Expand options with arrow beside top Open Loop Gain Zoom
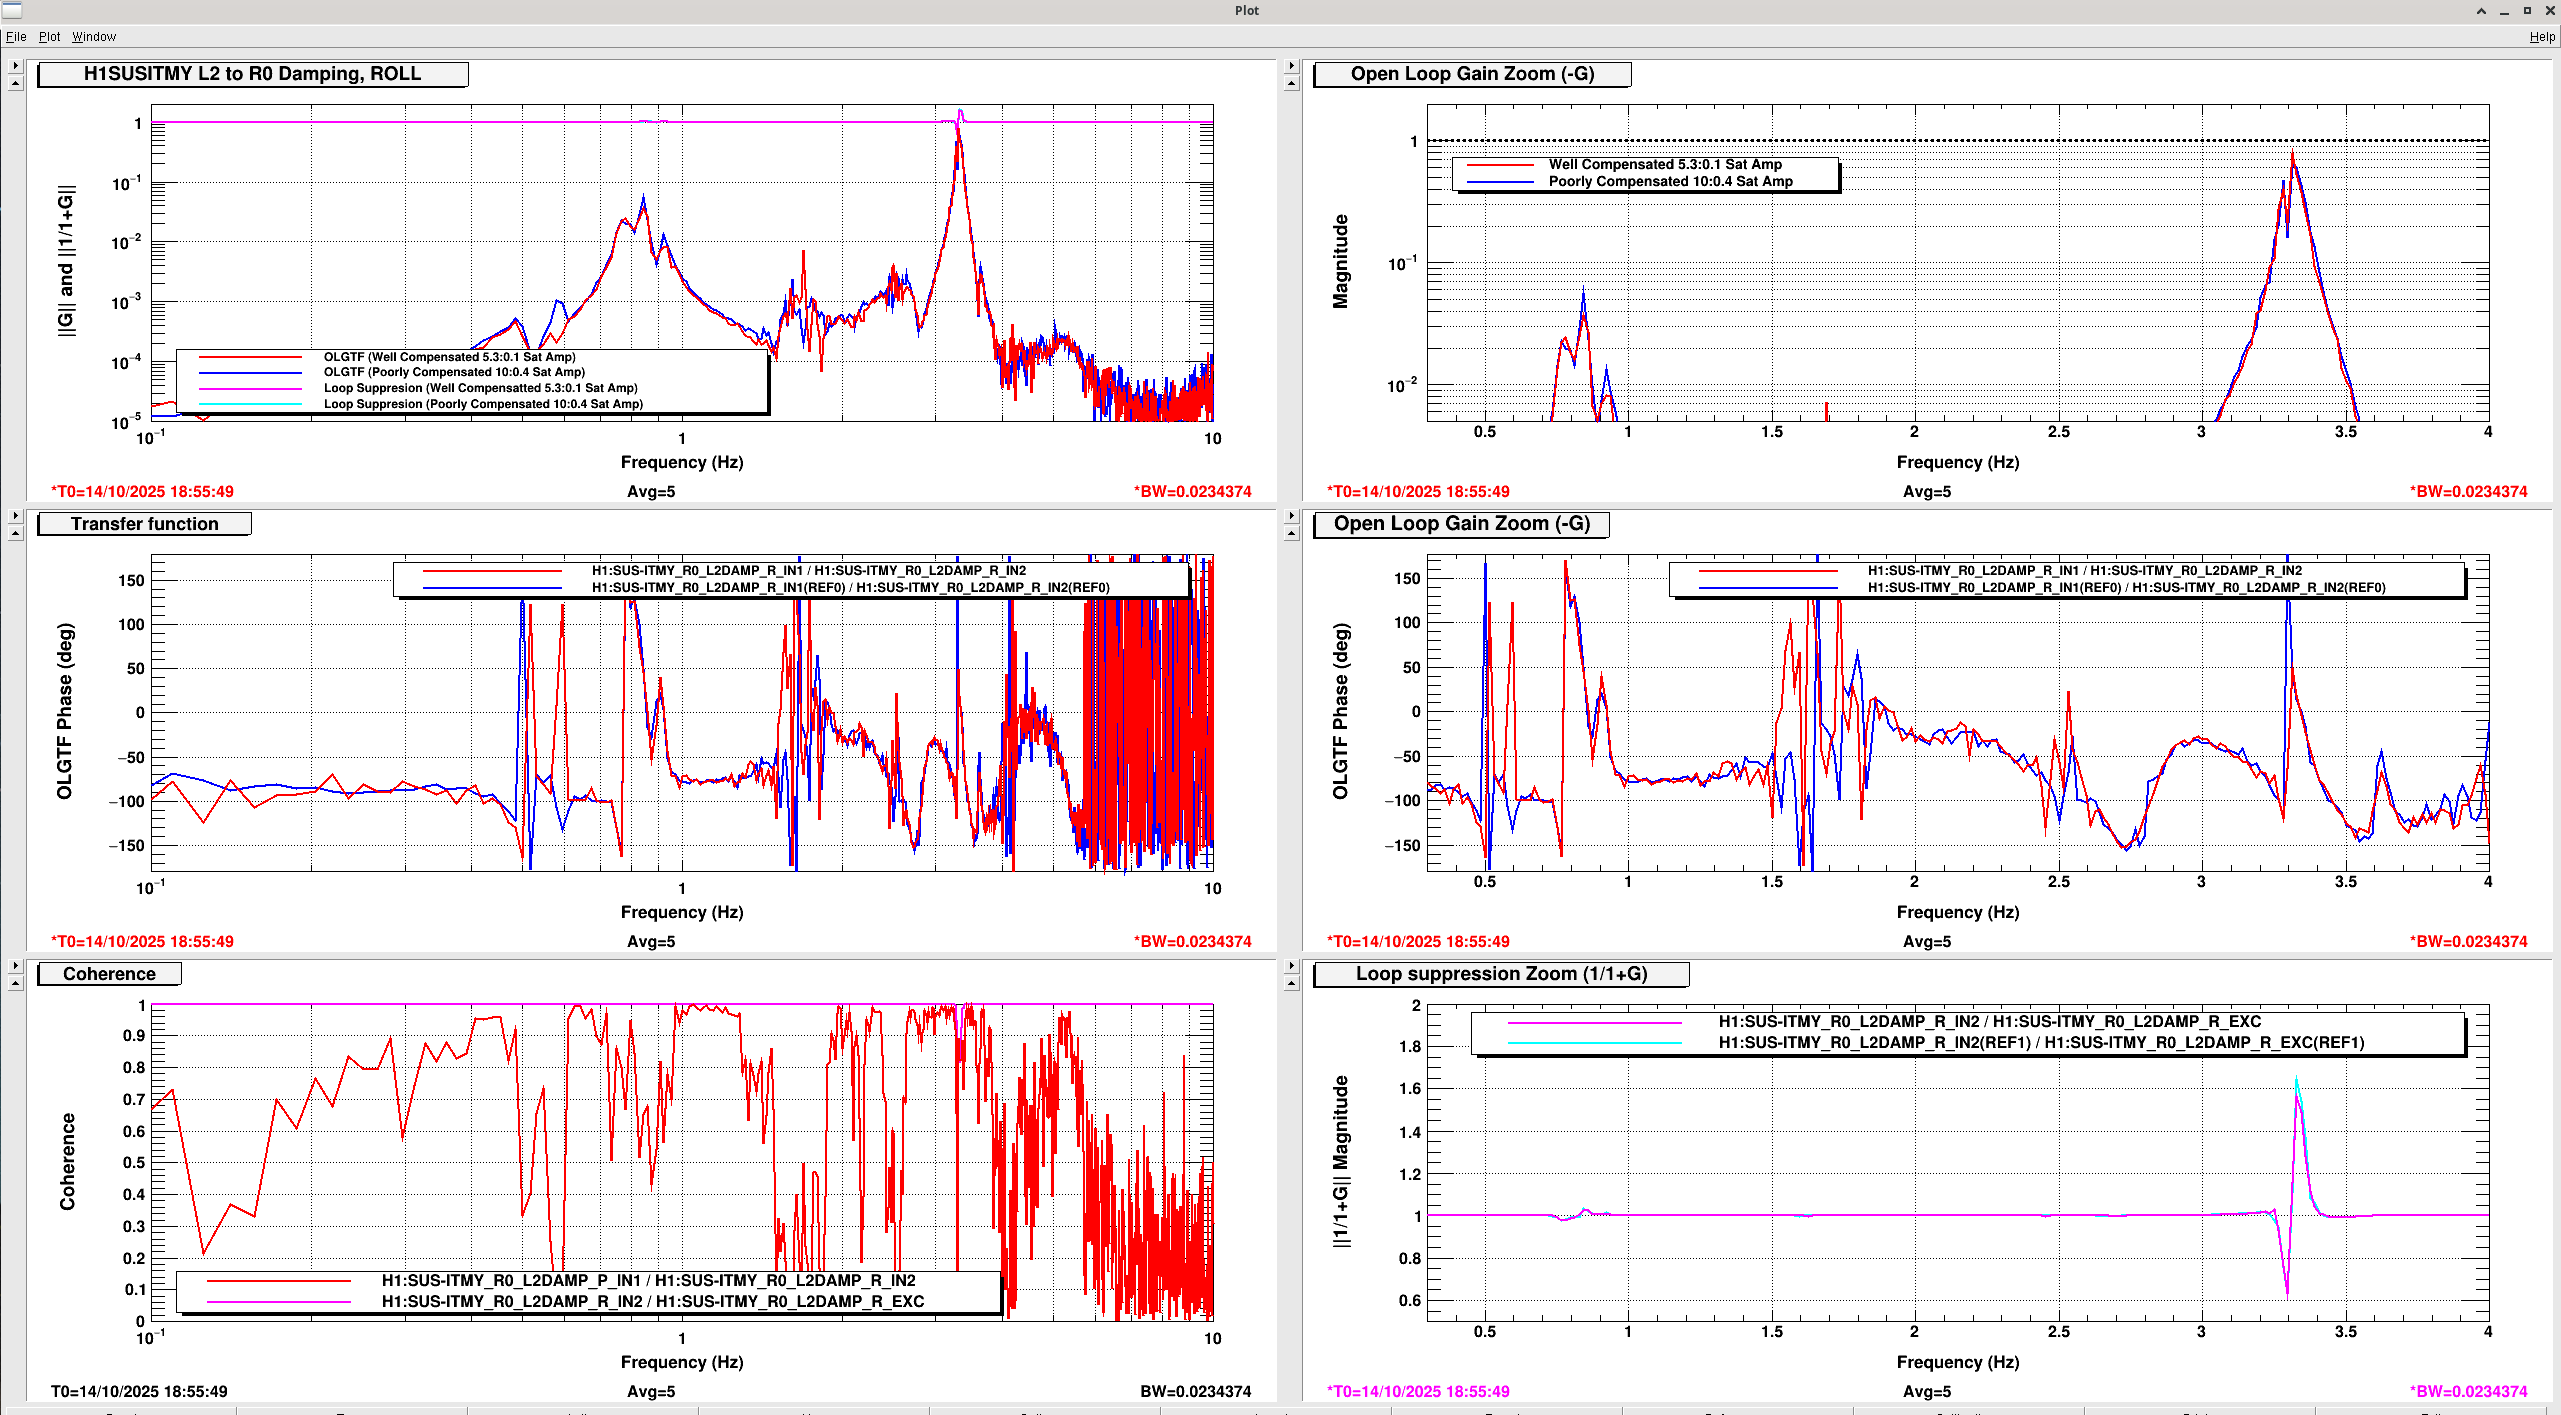The height and width of the screenshot is (1415, 2561). pyautogui.click(x=1291, y=66)
